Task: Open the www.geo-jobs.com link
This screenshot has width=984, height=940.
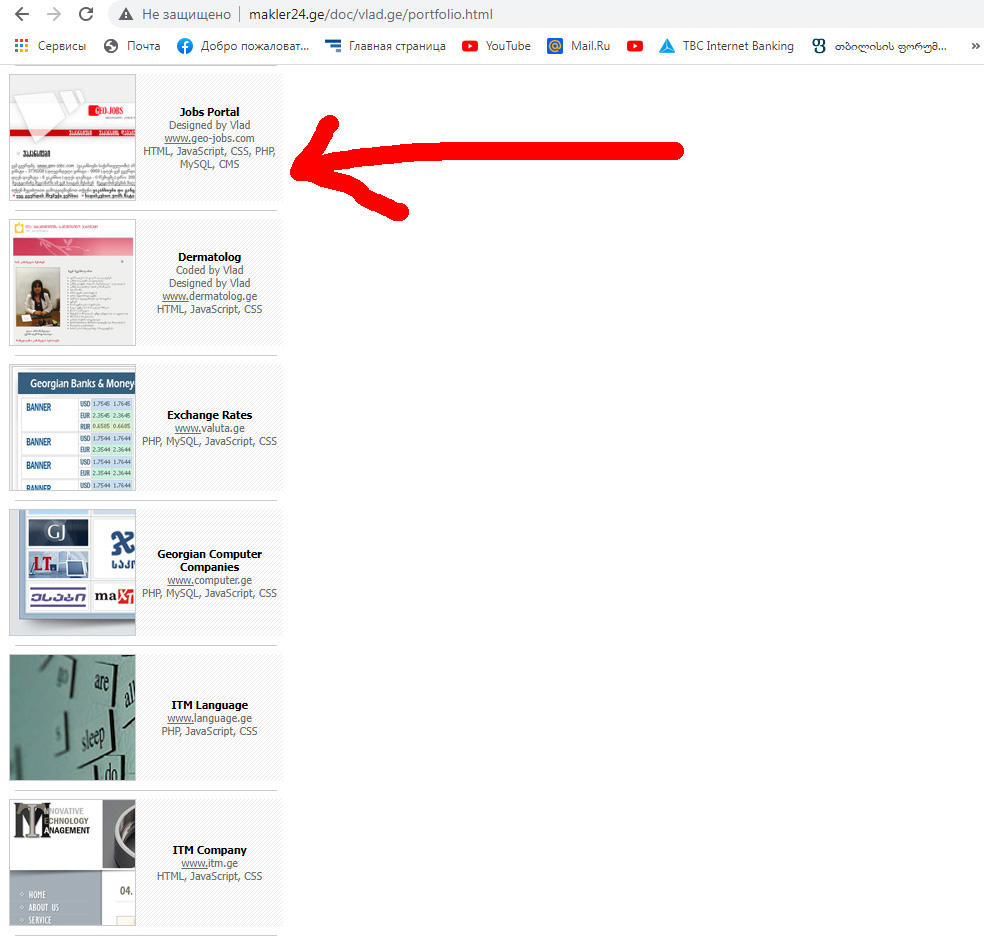Action: click(209, 138)
